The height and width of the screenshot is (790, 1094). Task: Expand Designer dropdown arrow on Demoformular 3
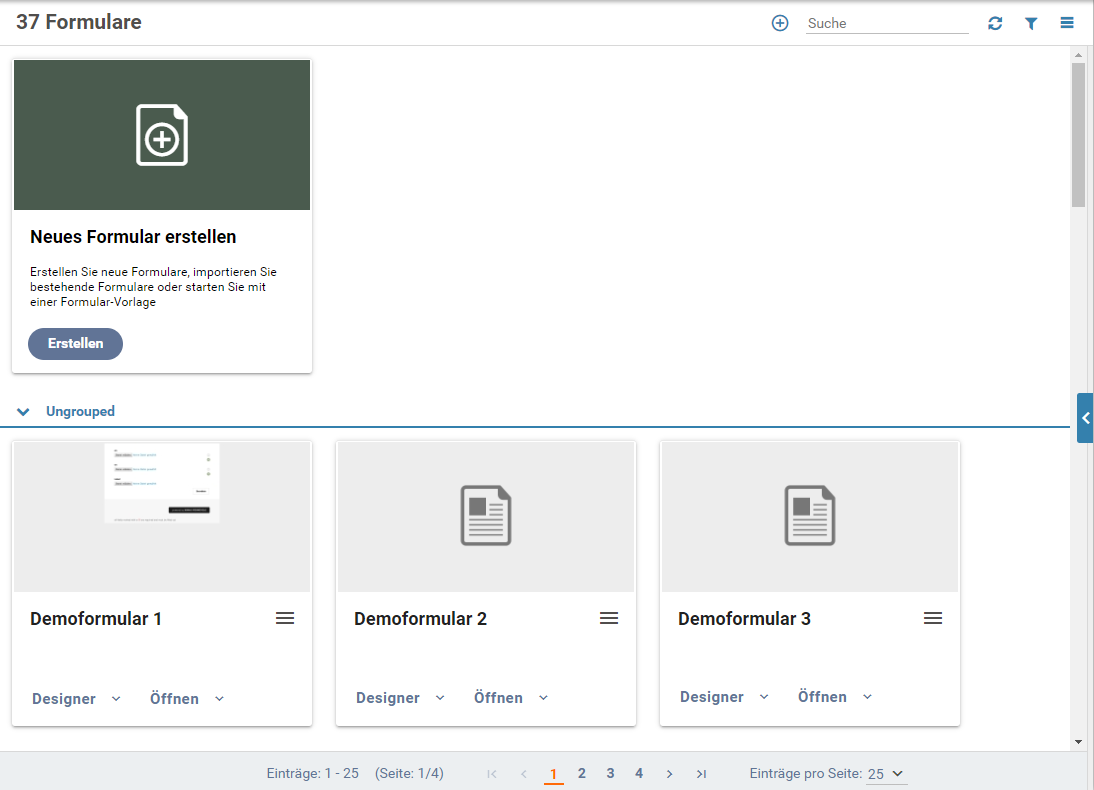coord(764,697)
